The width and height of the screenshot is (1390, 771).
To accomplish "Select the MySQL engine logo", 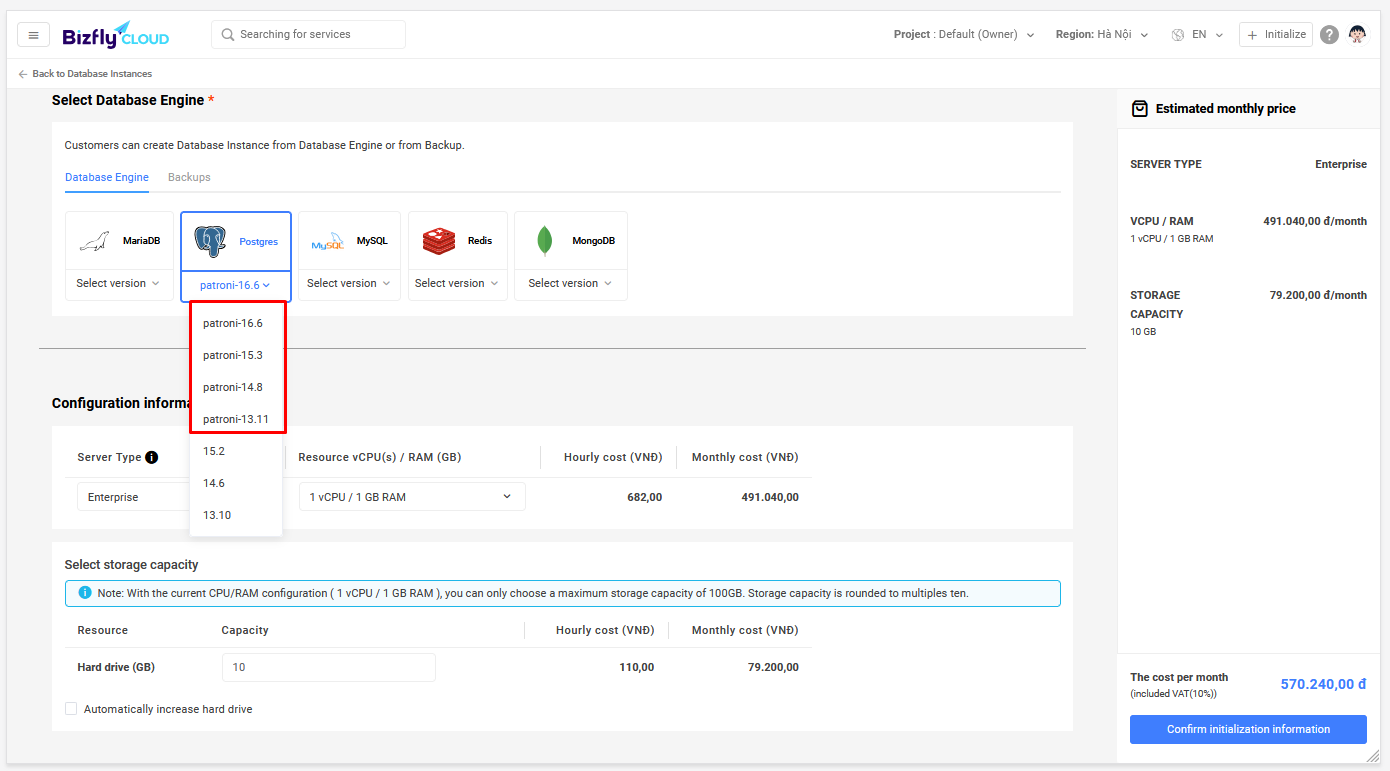I will point(327,242).
